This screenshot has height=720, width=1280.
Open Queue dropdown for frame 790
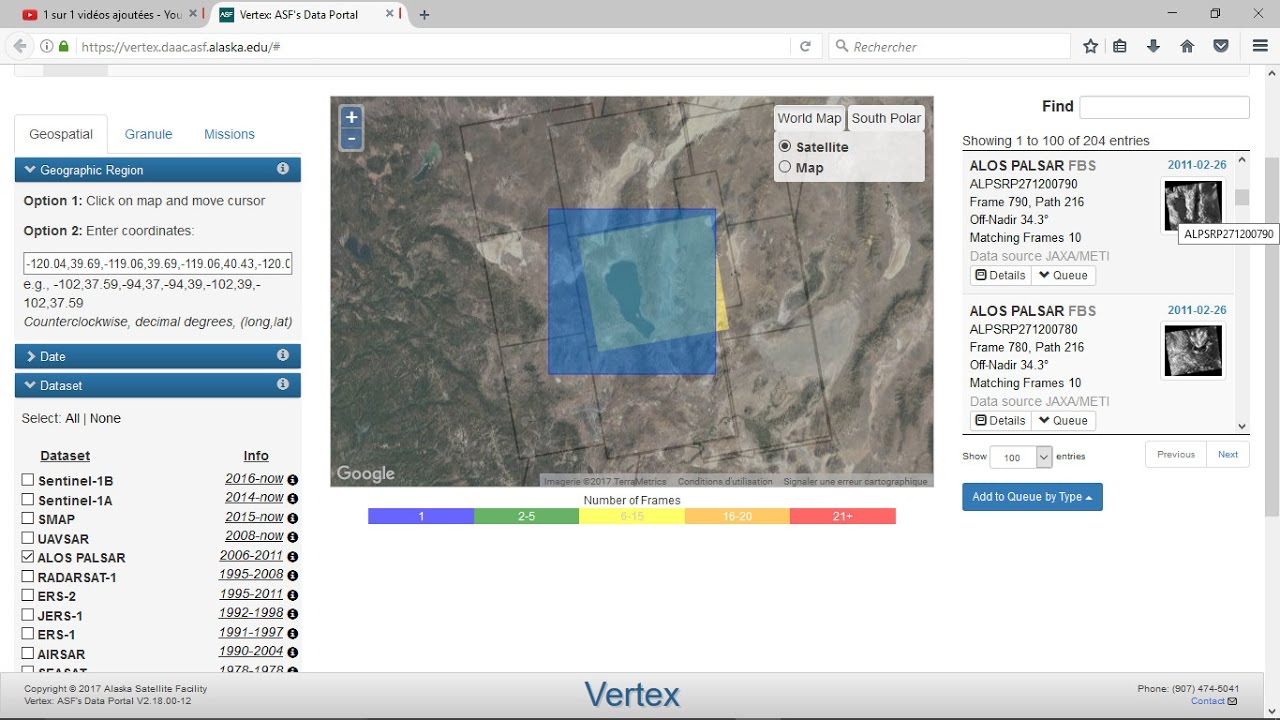1063,275
